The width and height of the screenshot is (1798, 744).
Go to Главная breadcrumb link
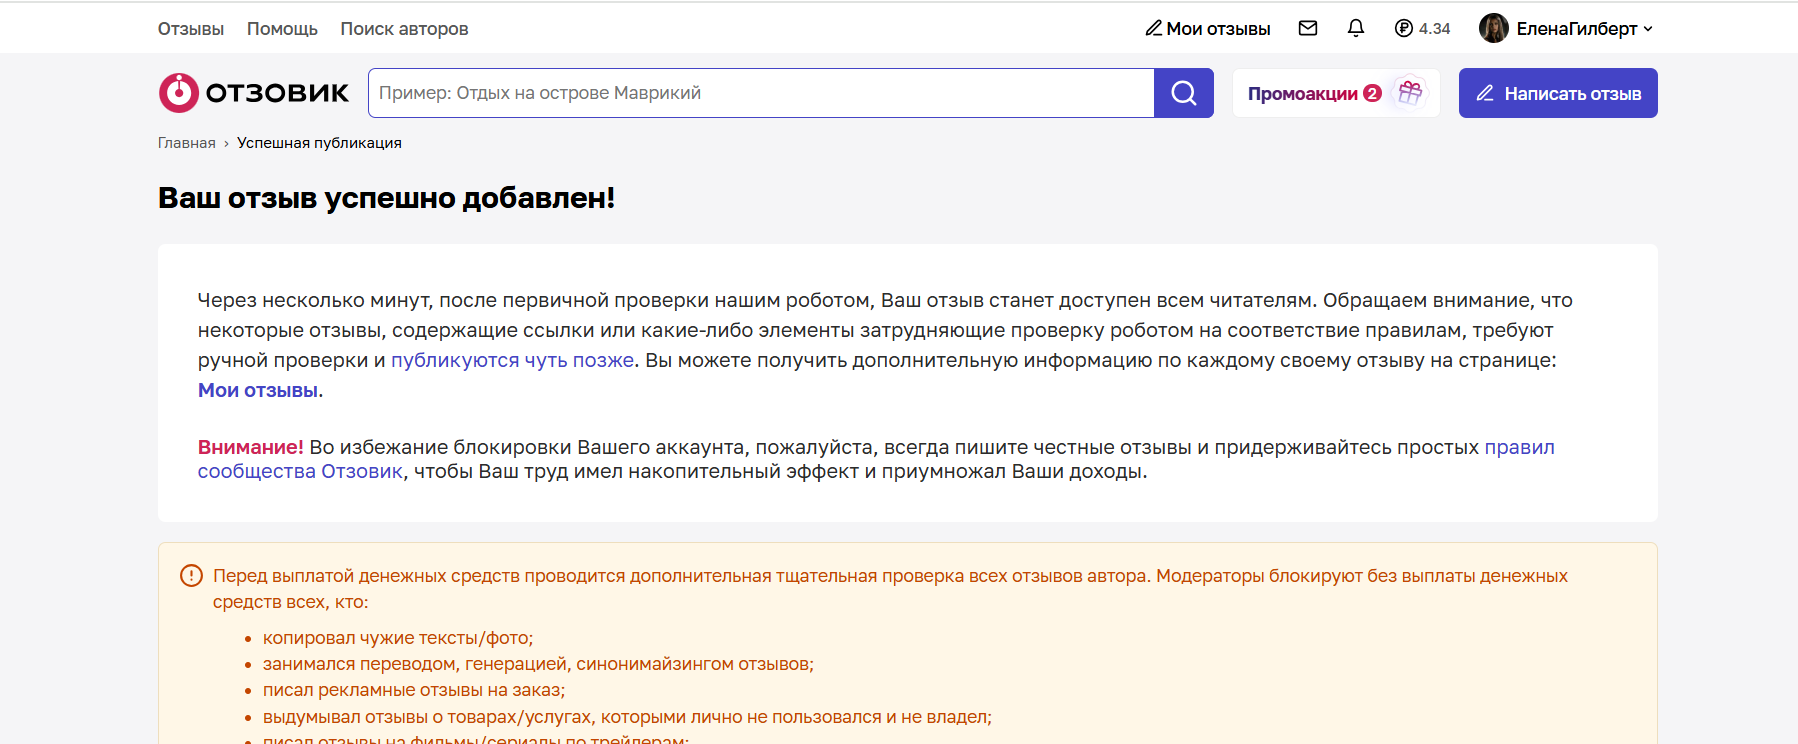tap(187, 143)
